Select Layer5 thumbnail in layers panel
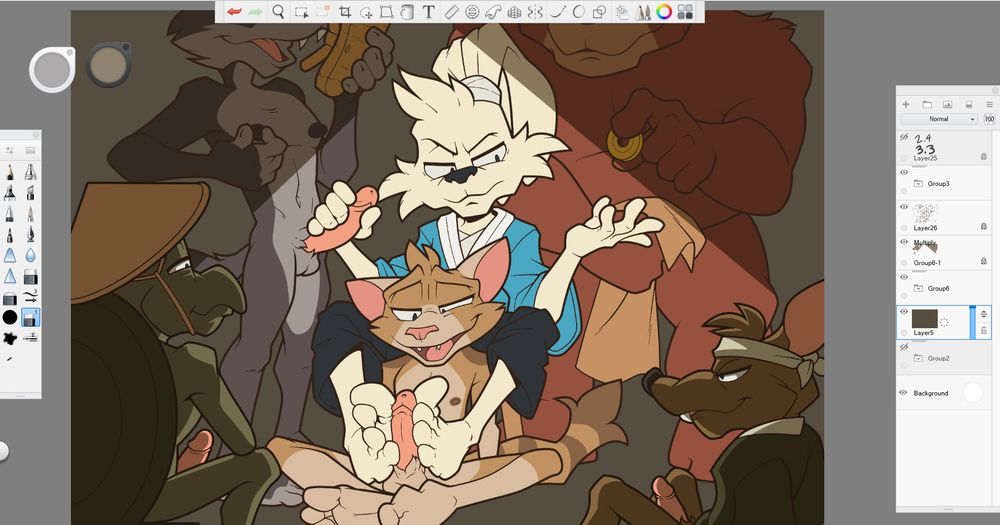The width and height of the screenshot is (1000, 525). [925, 319]
